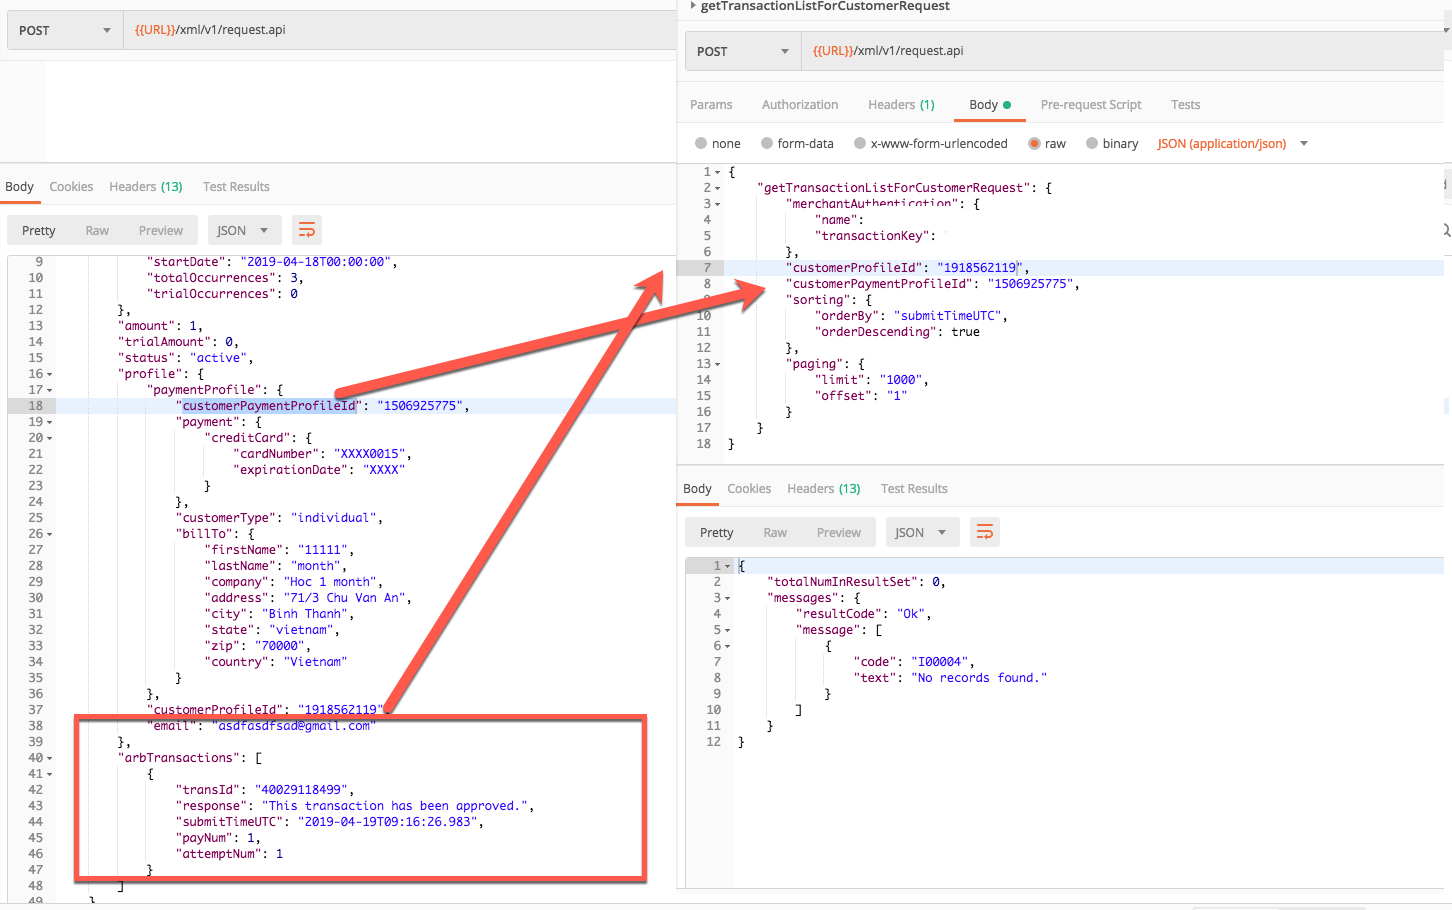Focus the right request URL field

point(1122,51)
